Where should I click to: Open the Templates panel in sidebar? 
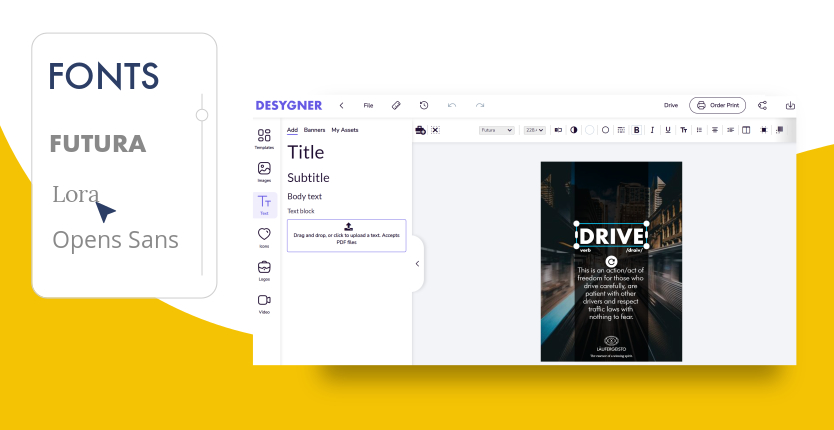pos(264,139)
